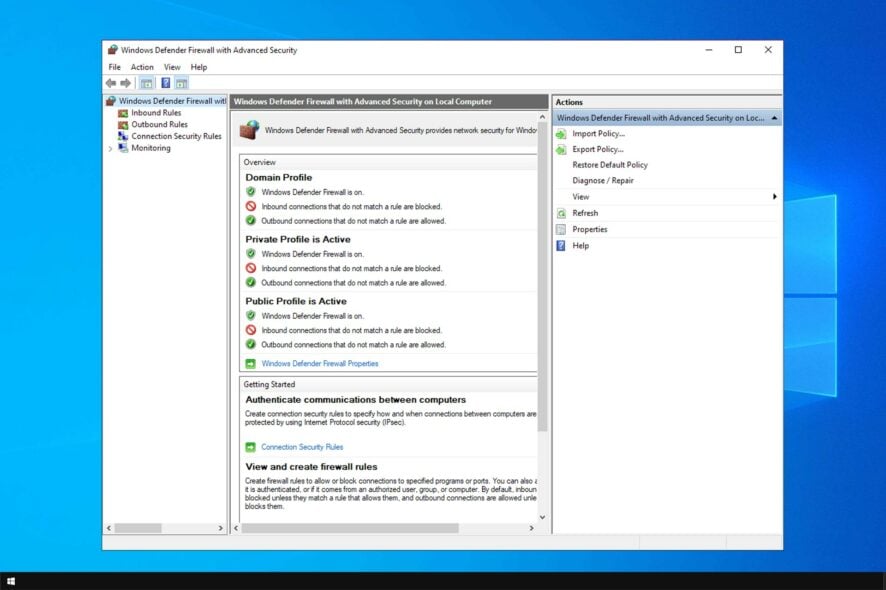This screenshot has height=590, width=886.
Task: Click the Help icon in Actions pane
Action: 561,245
